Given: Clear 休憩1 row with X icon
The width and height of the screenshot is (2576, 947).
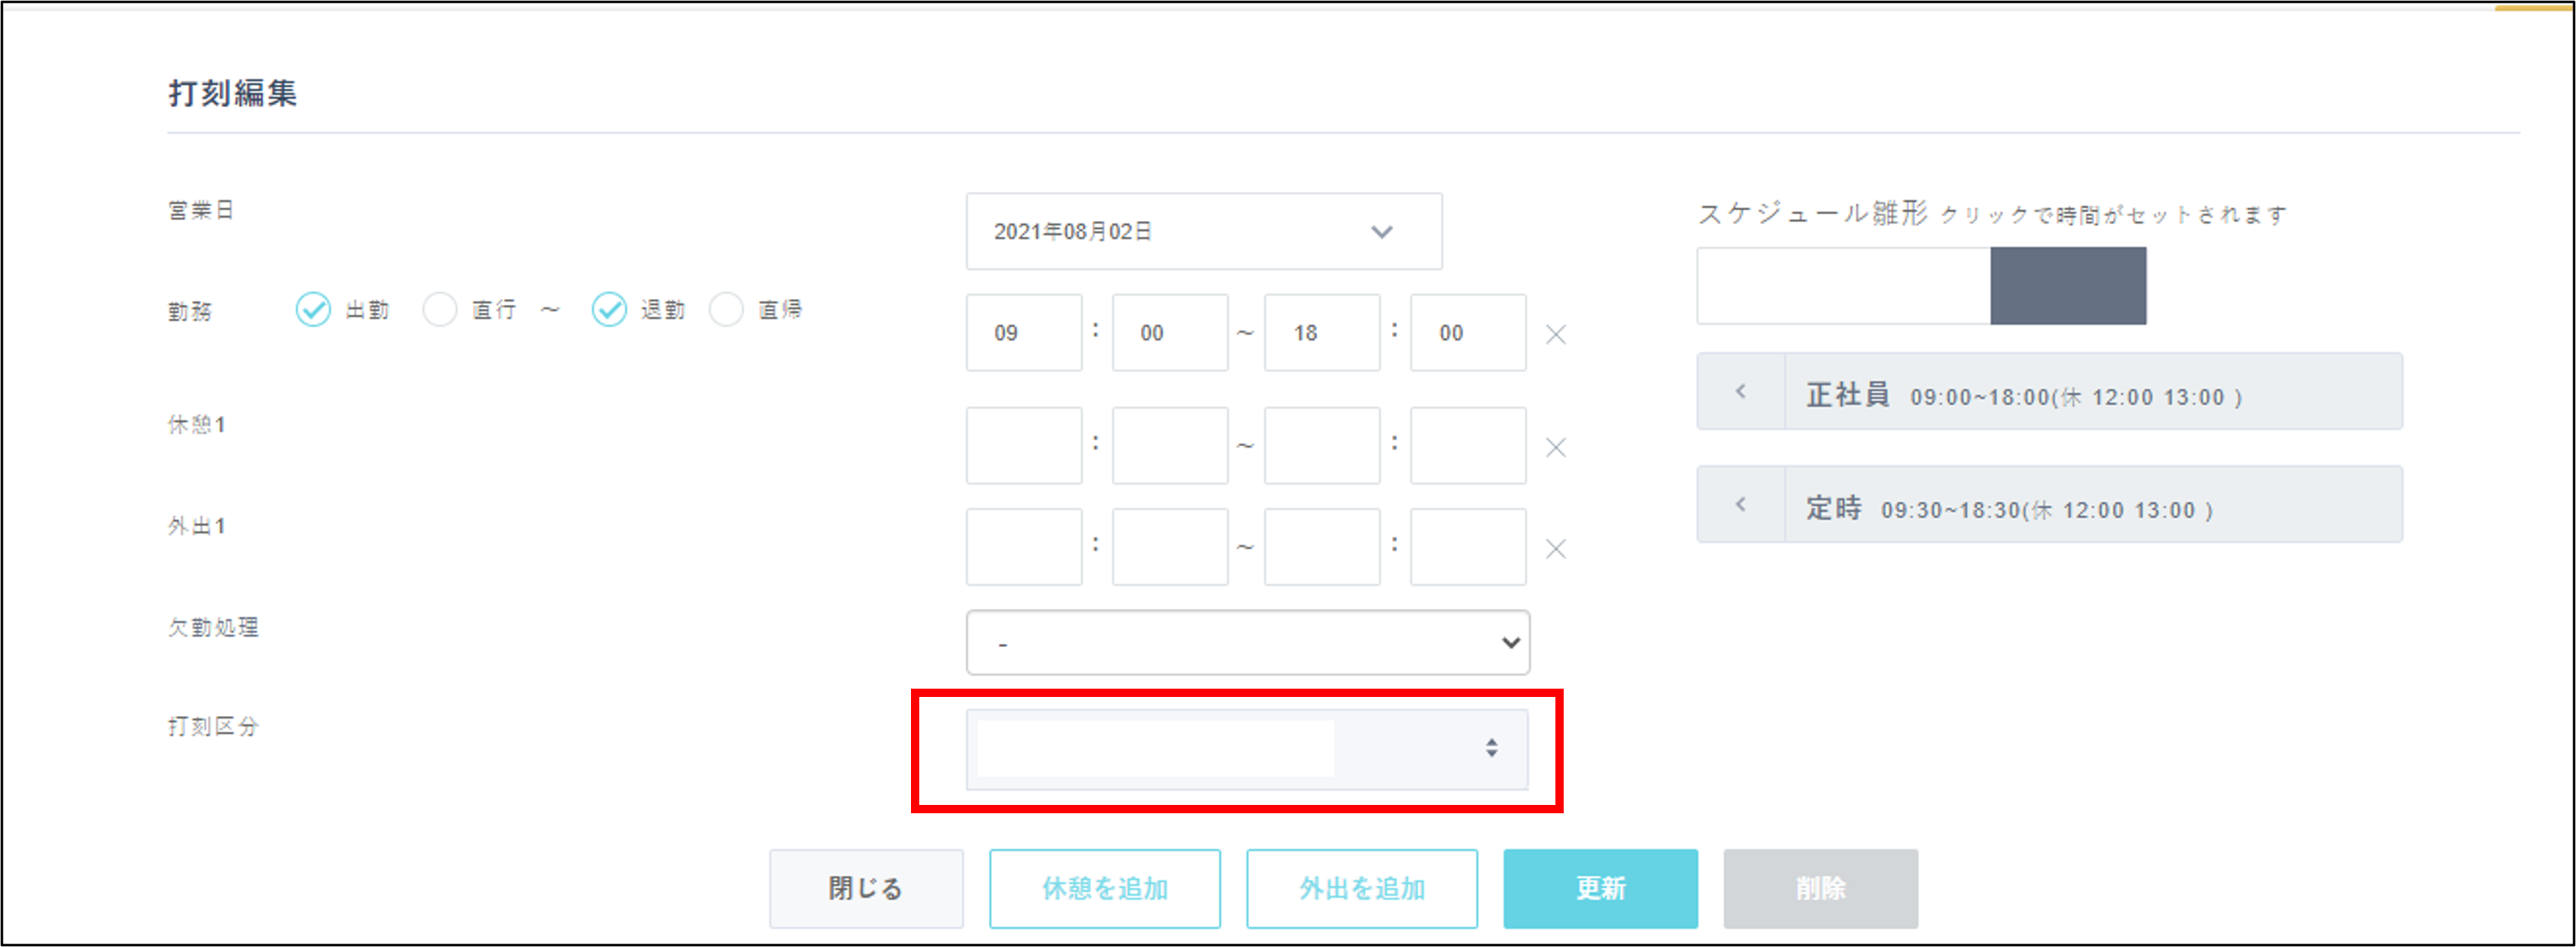Looking at the screenshot, I should [1555, 447].
